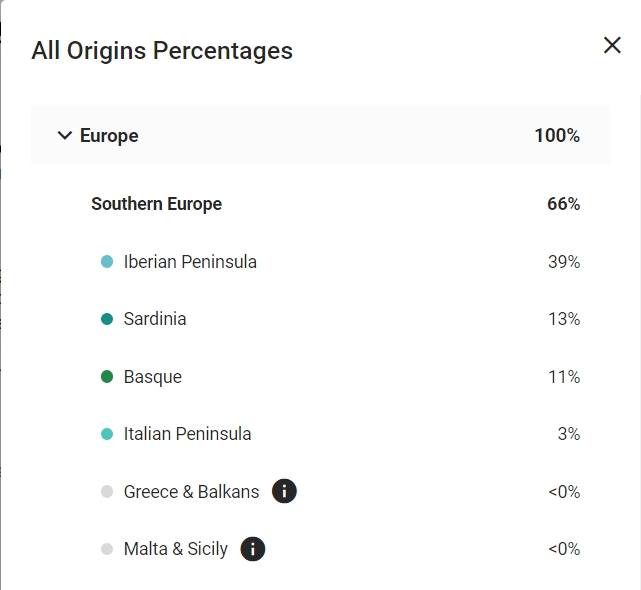This screenshot has height=590, width=641.
Task: Open info icon for Malta & Sicily
Action: click(x=253, y=549)
